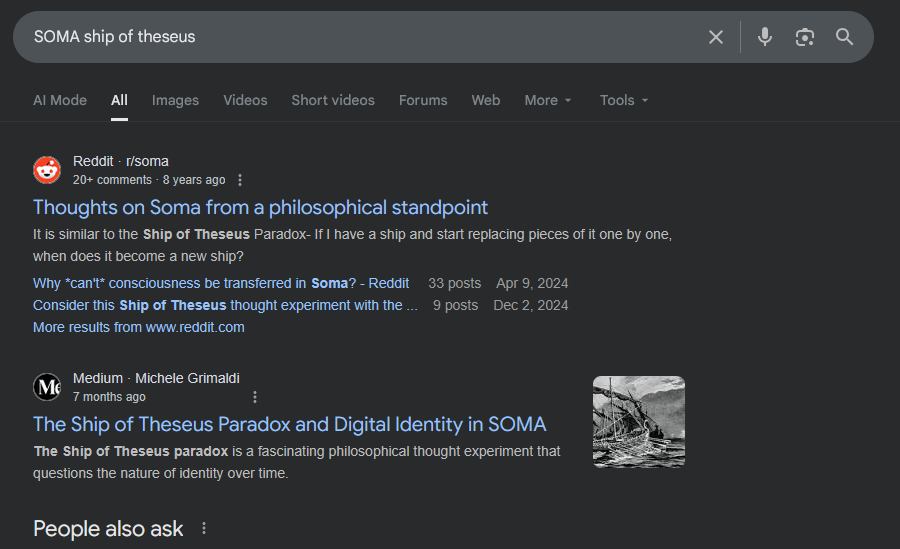Open three-dot menu for Medium result
This screenshot has height=549, width=900.
tap(255, 397)
